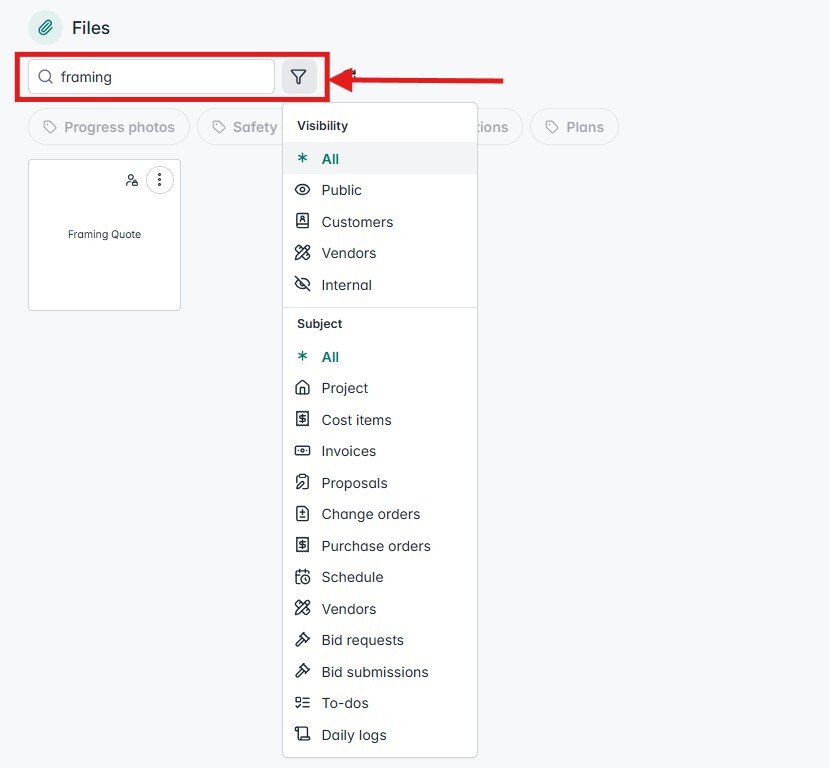
Task: Select the Safety tag chip
Action: (x=246, y=127)
